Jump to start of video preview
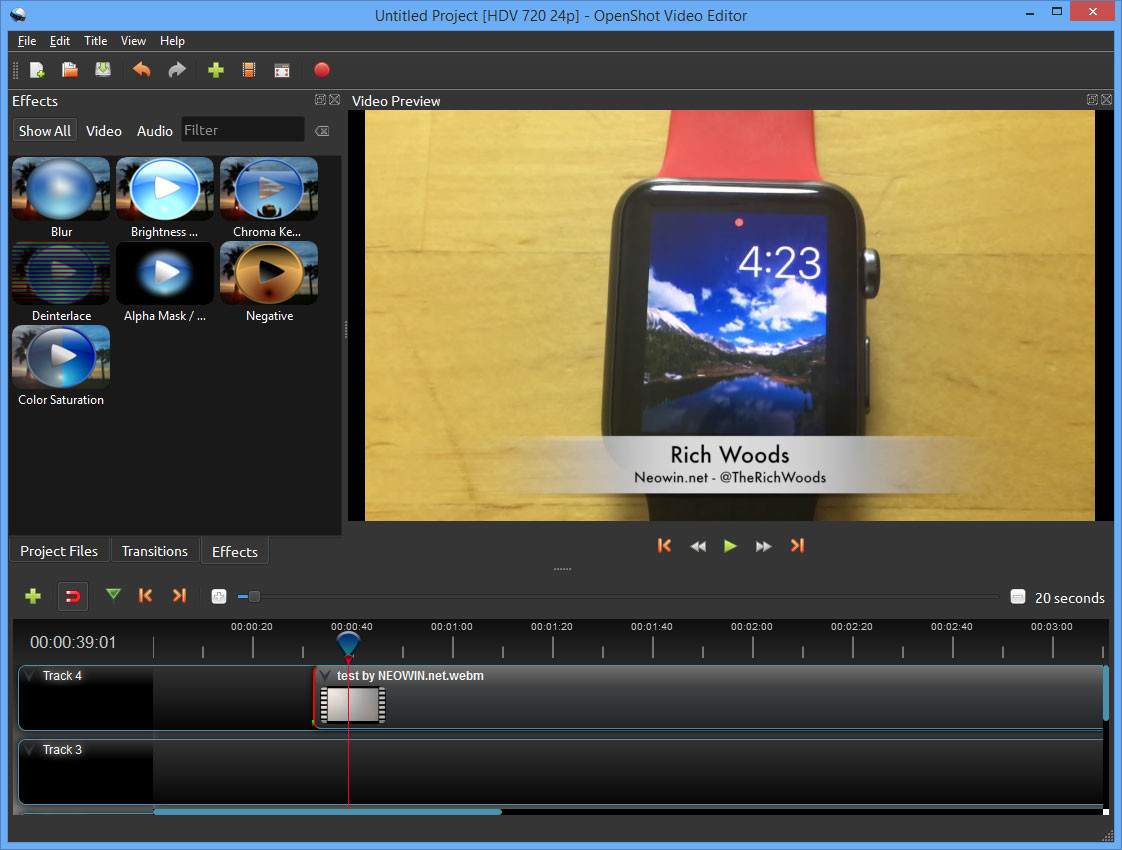The width and height of the screenshot is (1122, 850). pos(664,545)
